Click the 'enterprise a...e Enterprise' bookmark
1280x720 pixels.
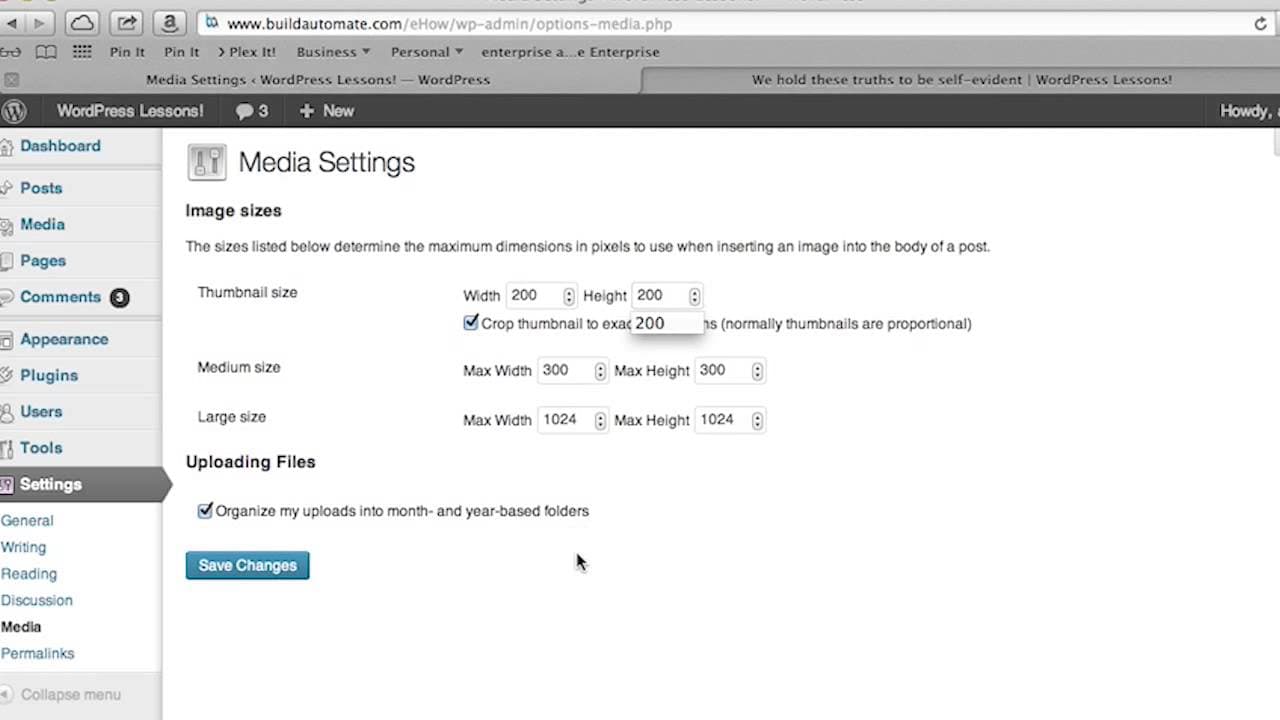pyautogui.click(x=570, y=52)
